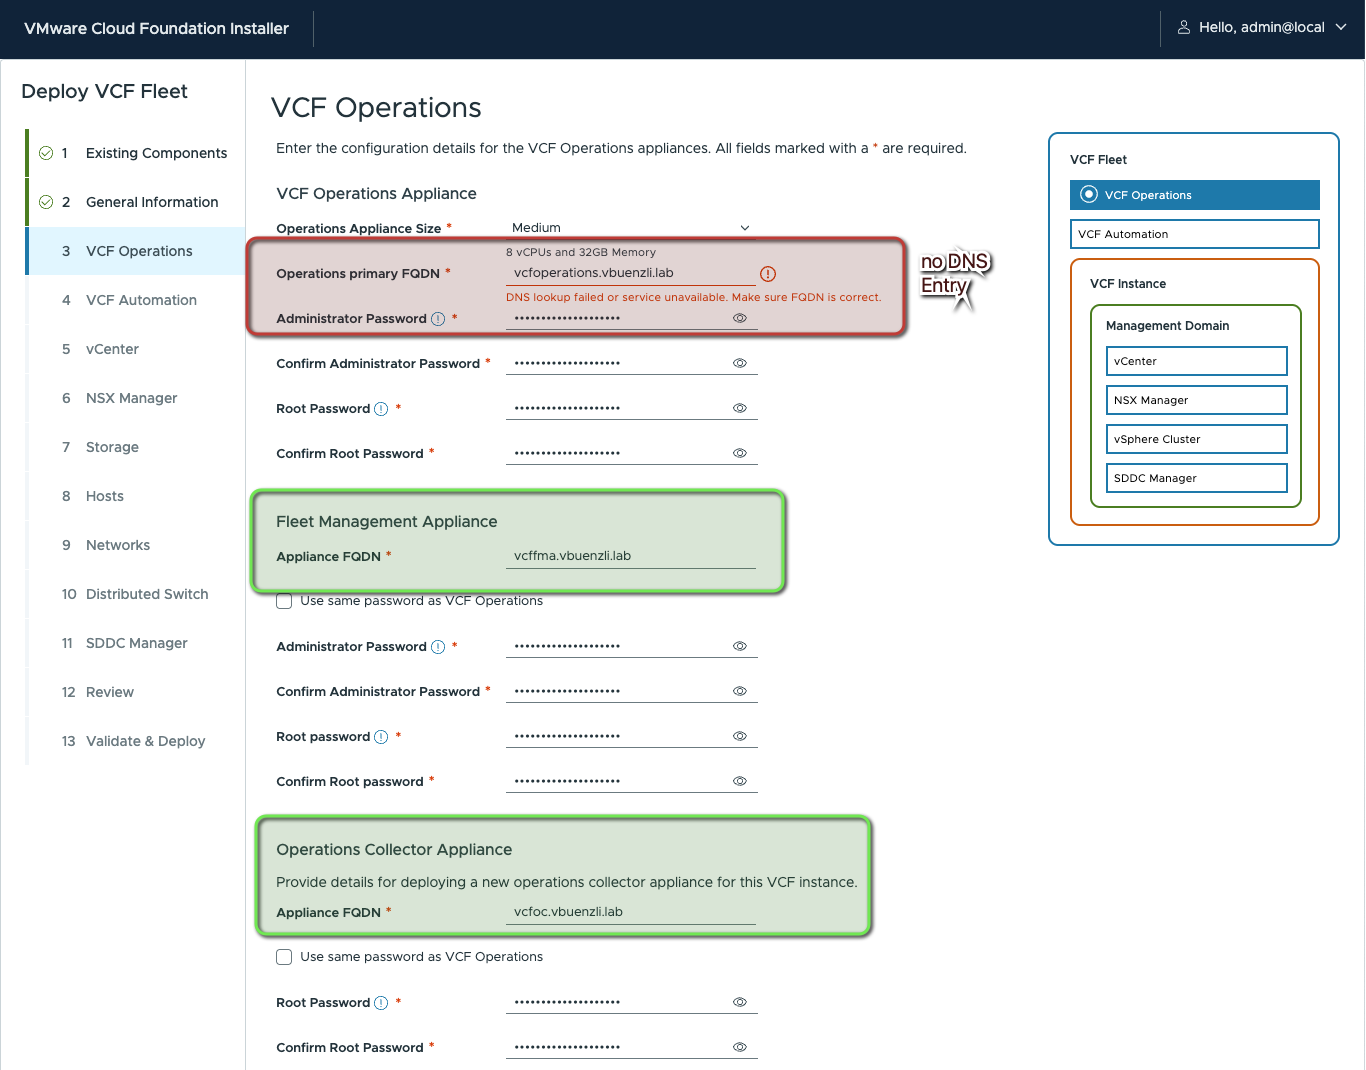Click '8 vCPUs and 32GB Memory' hint text

pos(581,252)
